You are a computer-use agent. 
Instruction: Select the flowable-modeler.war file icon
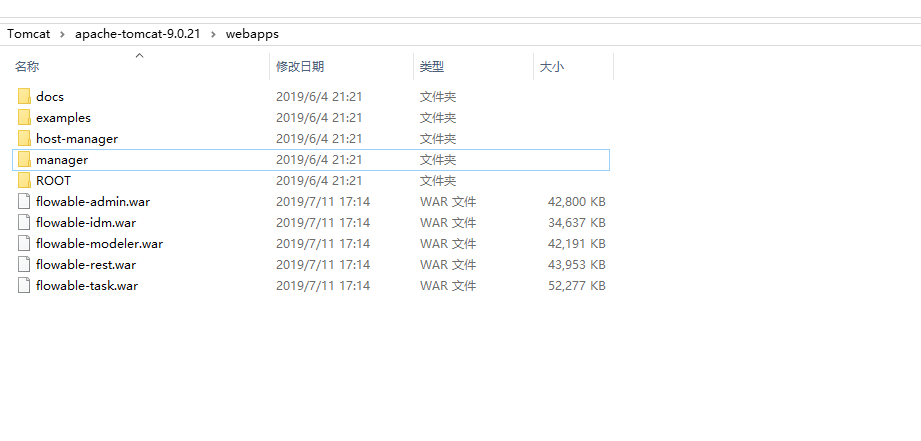24,244
